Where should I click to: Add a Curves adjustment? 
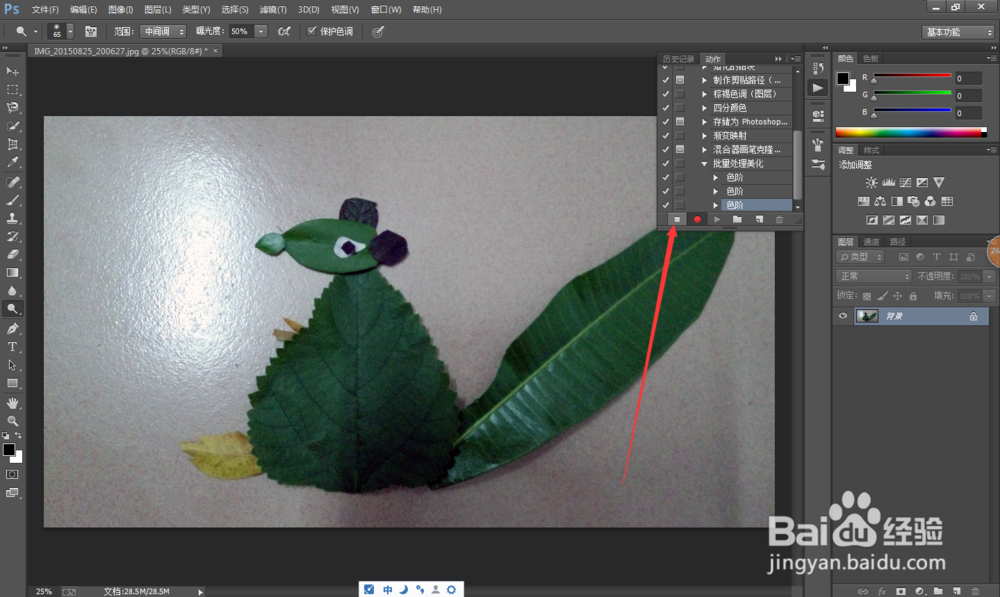click(905, 182)
